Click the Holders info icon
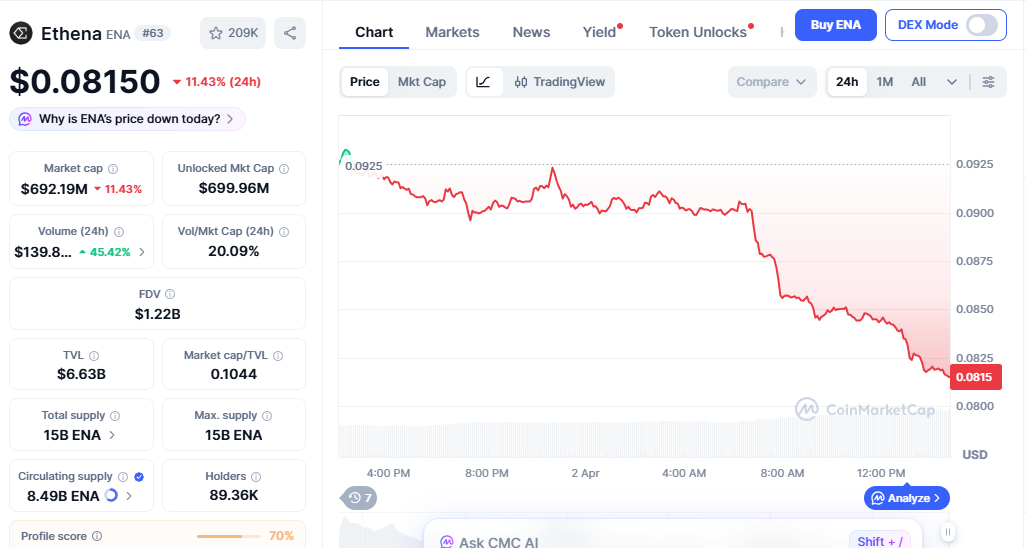Screen dimensions: 1026x548 coord(256,477)
